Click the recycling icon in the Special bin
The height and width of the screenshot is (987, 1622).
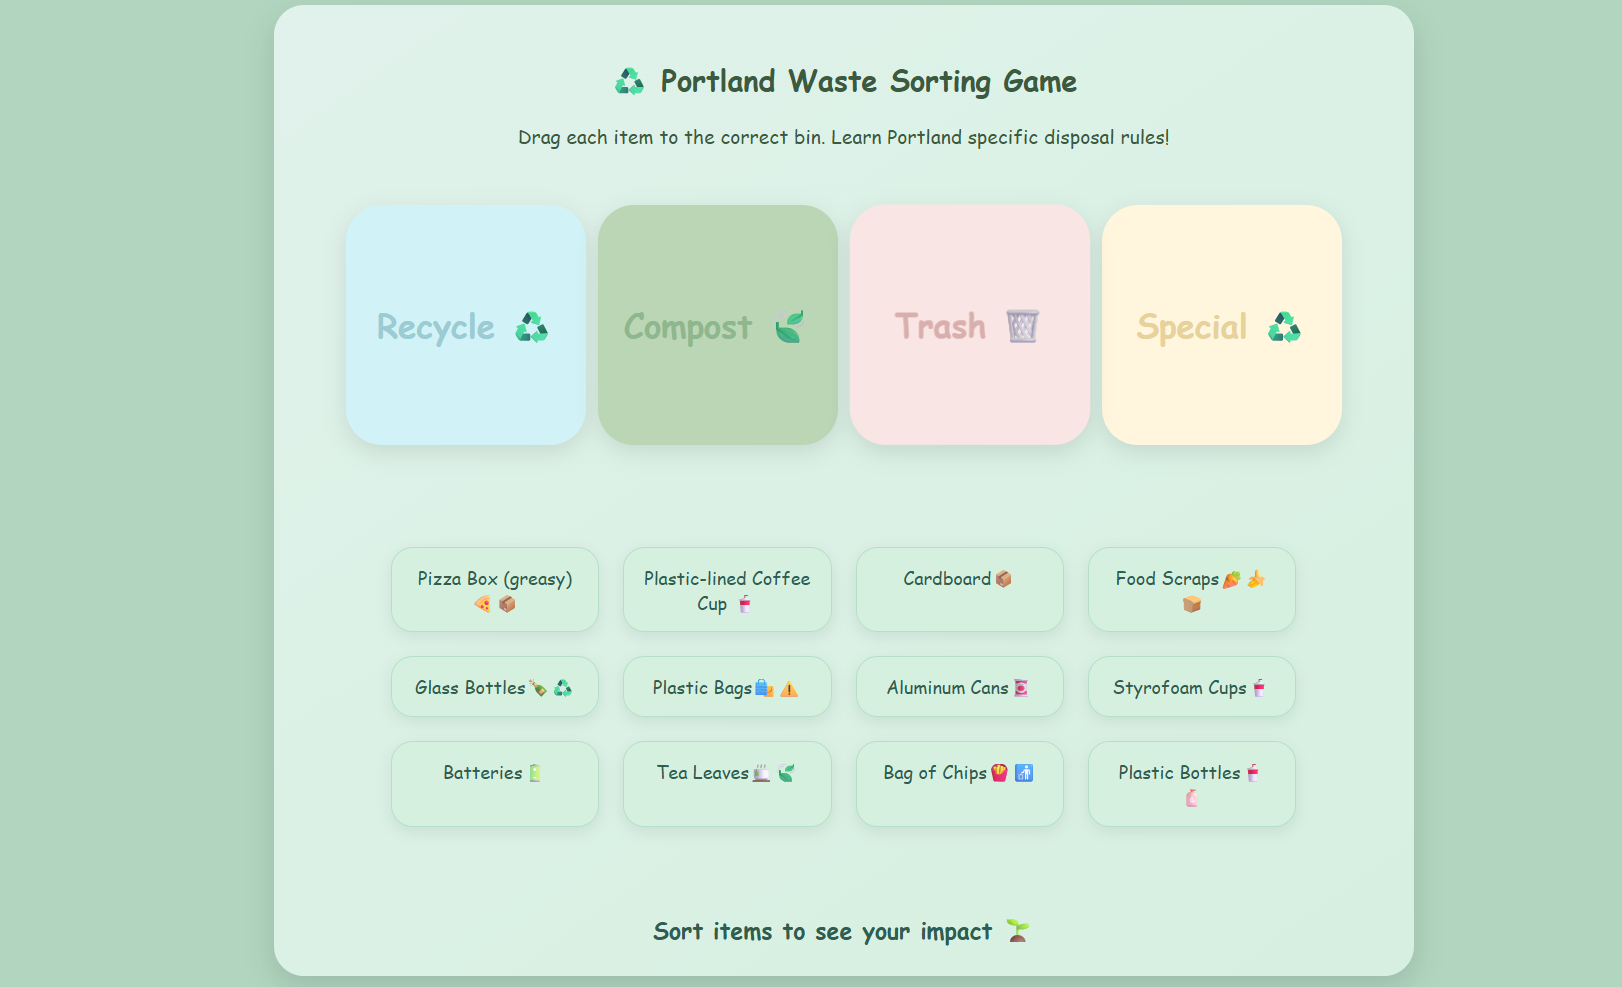[x=1284, y=327]
